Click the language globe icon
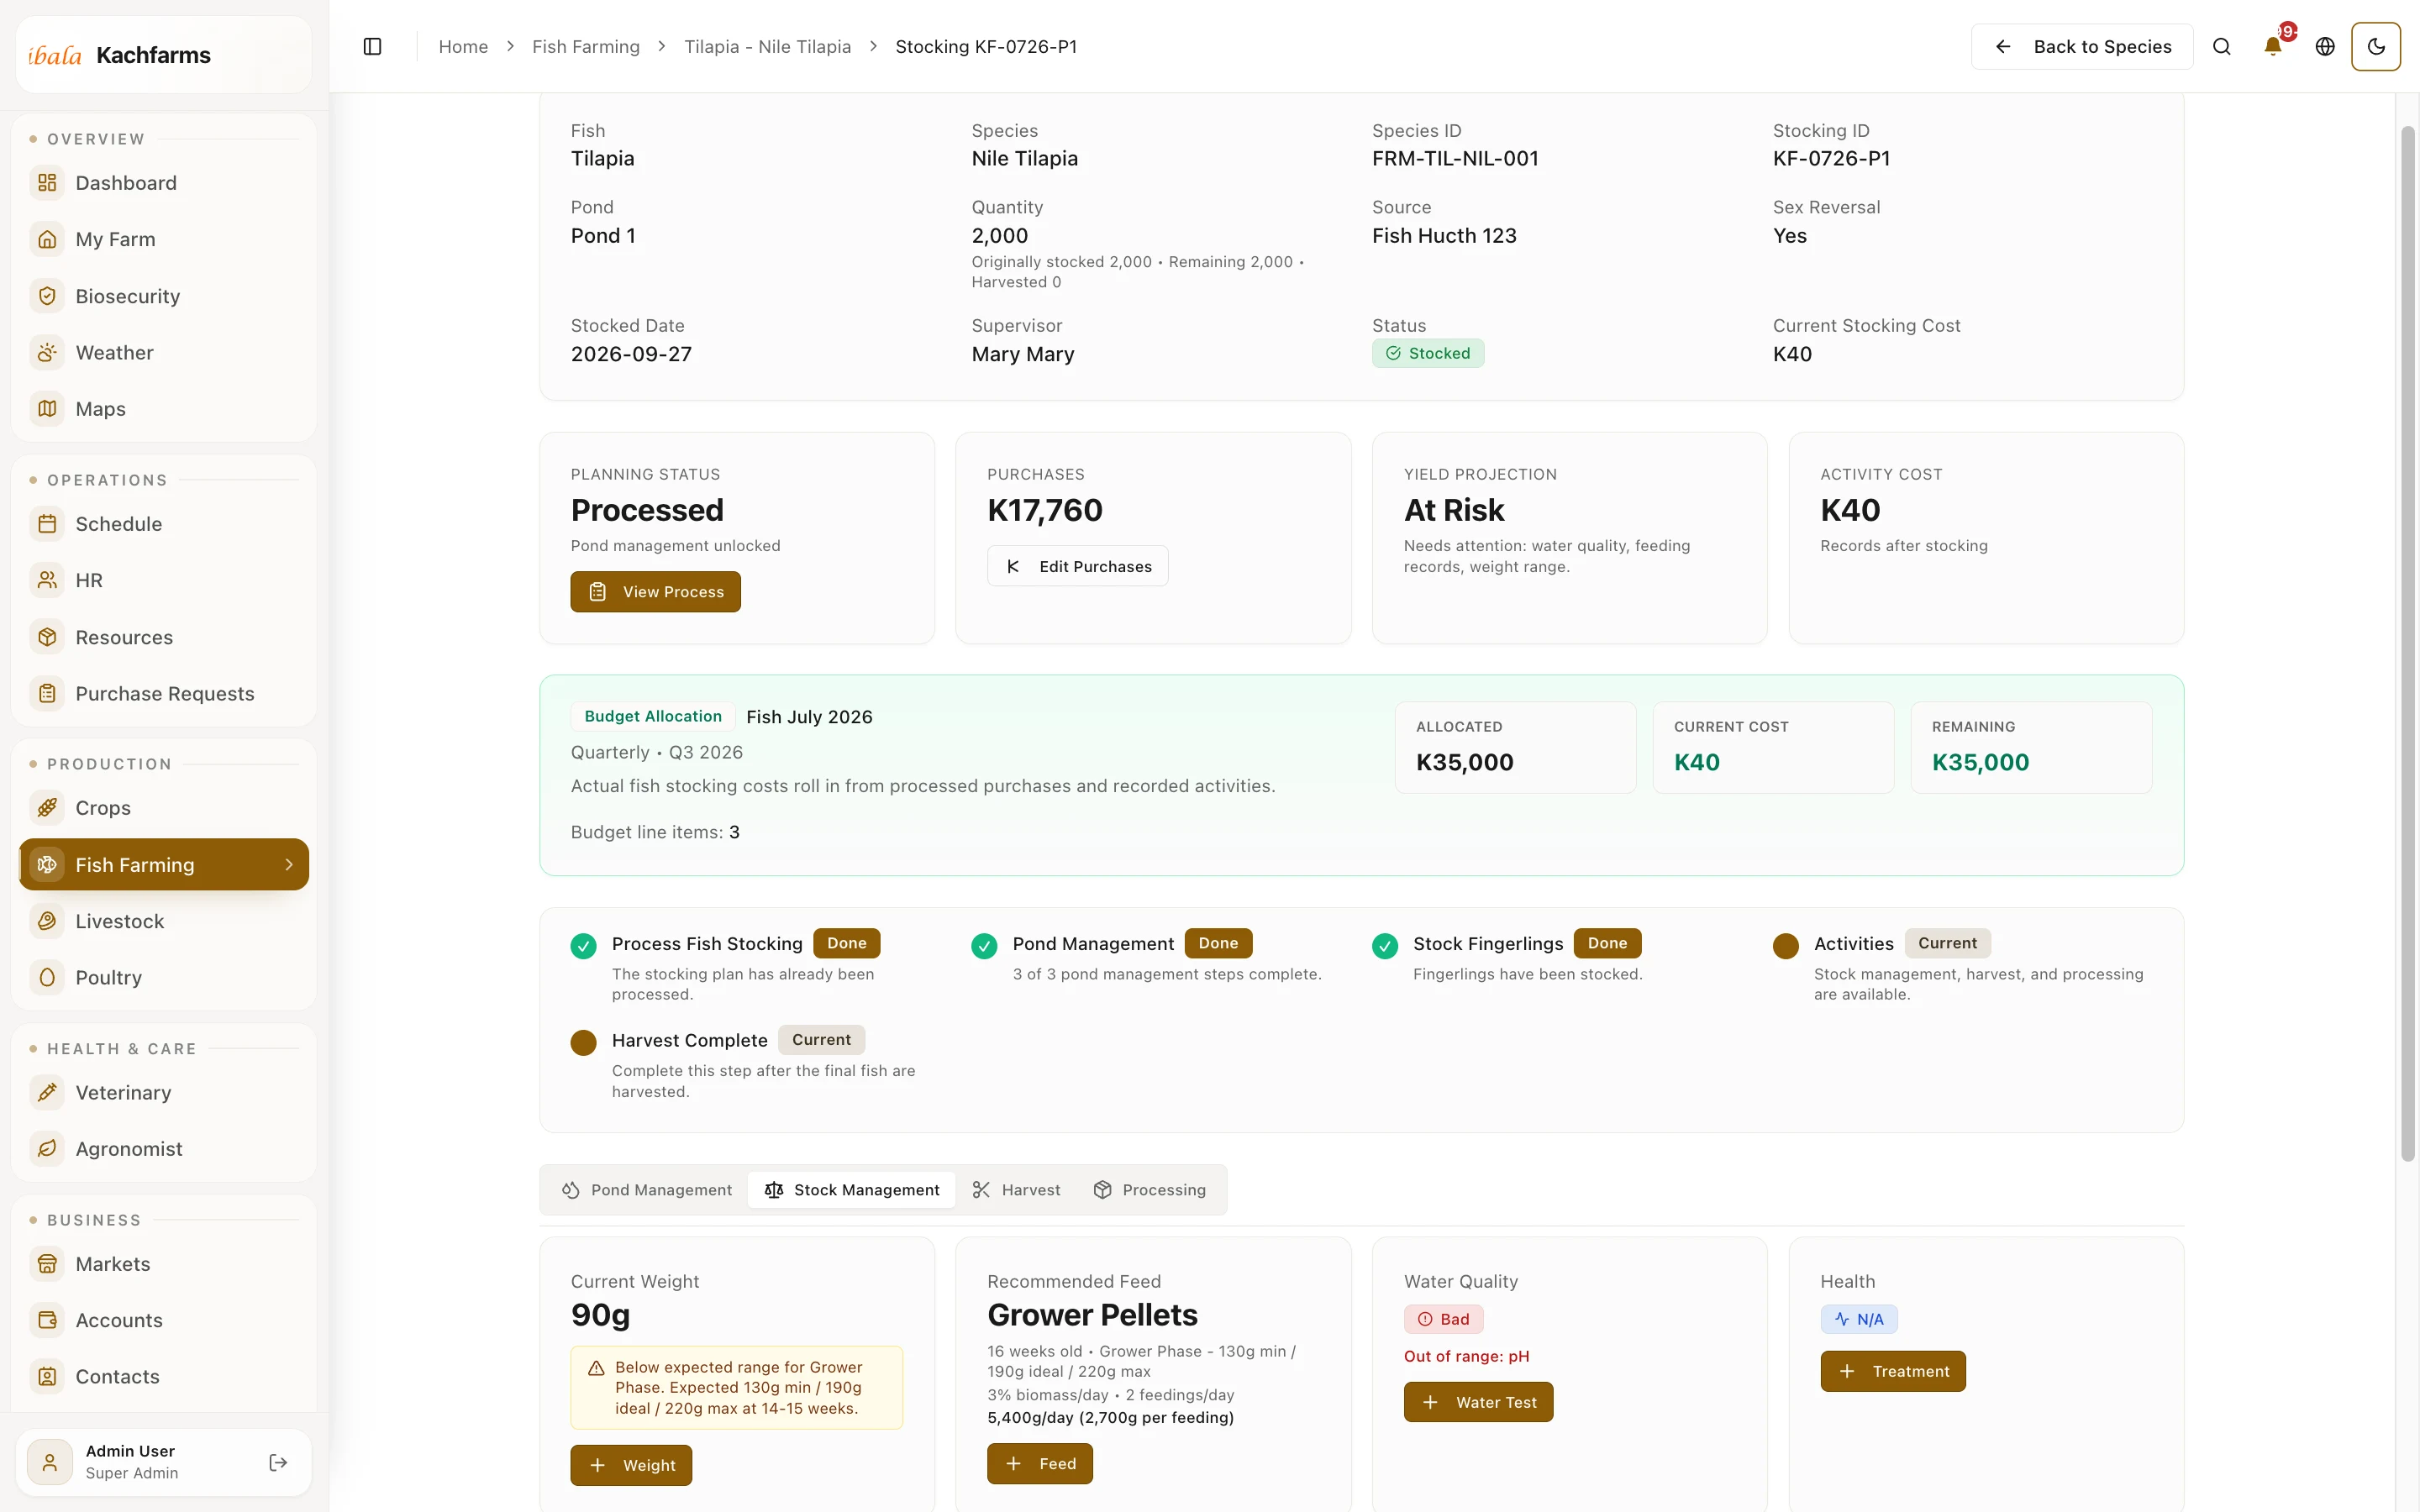This screenshot has height=1512, width=2420. pos(2325,47)
